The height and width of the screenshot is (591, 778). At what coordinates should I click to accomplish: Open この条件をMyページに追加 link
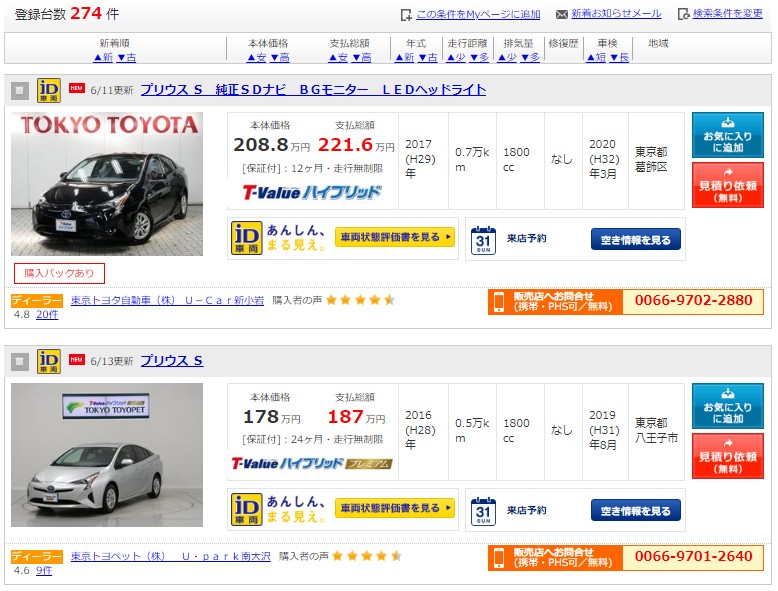tap(478, 14)
